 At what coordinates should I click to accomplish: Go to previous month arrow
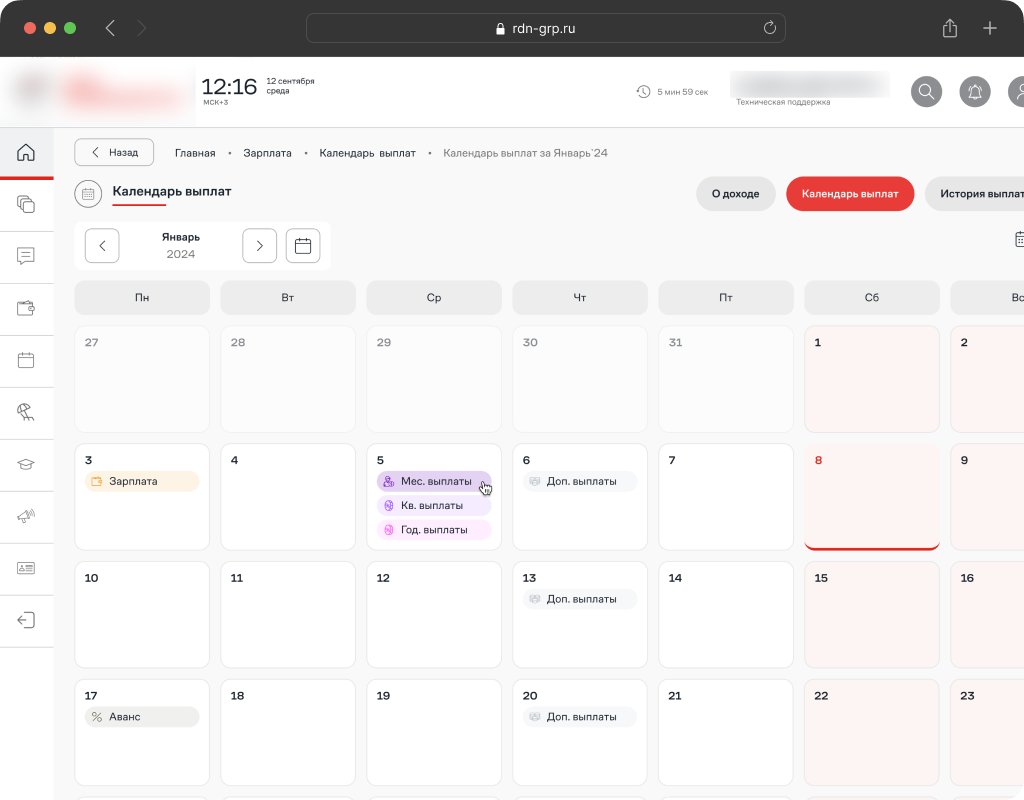pos(102,246)
